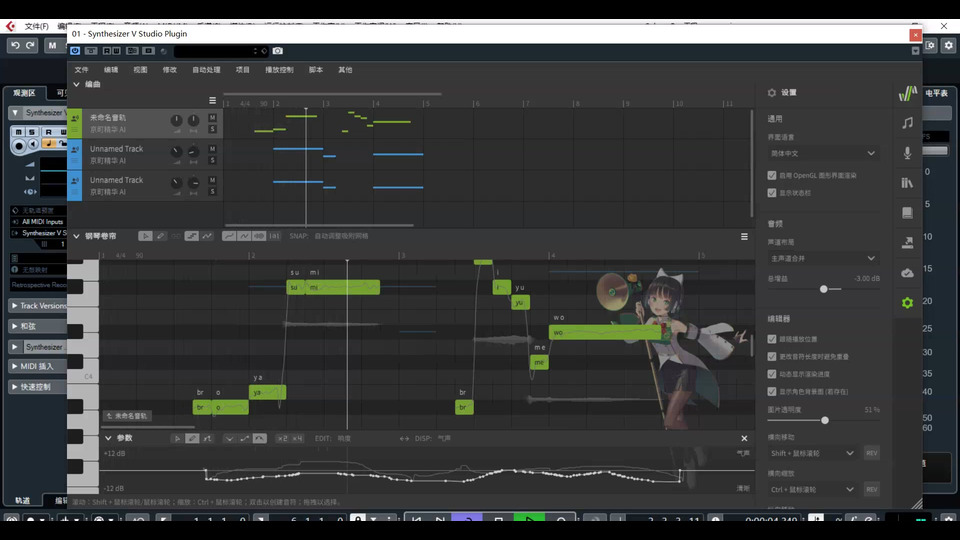Open the cloud download License panel
960x540 pixels.
(x=907, y=272)
